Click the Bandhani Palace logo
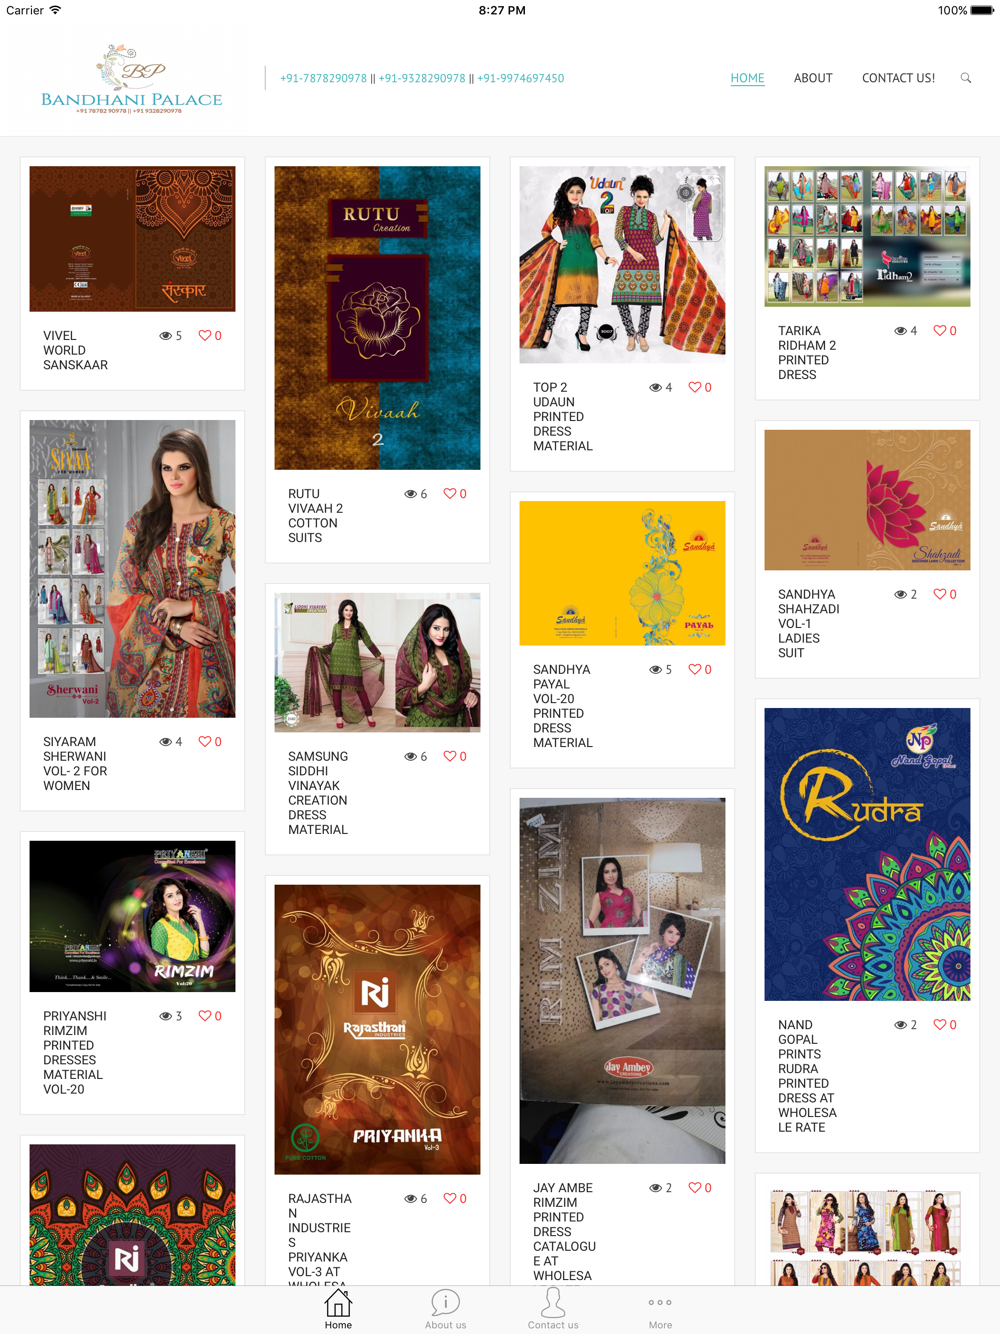1000x1334 pixels. click(131, 79)
